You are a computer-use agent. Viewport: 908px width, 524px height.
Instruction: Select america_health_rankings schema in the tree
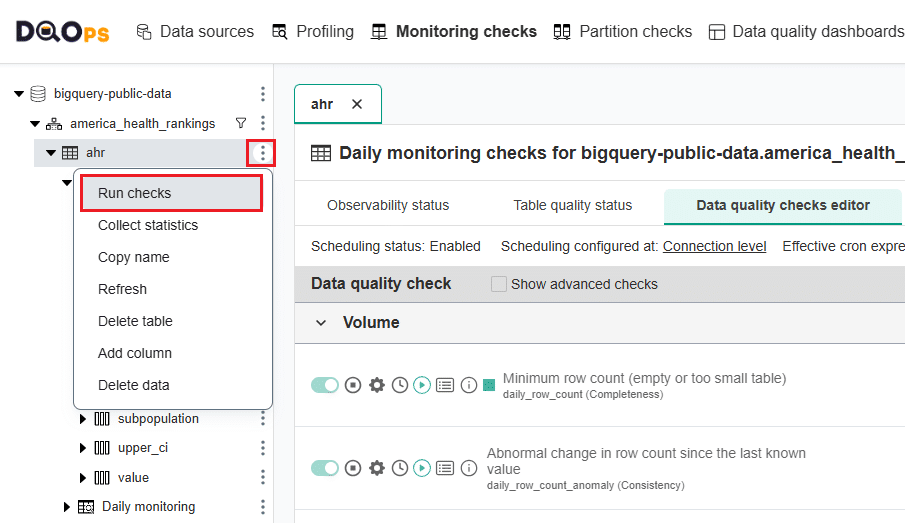tap(142, 124)
